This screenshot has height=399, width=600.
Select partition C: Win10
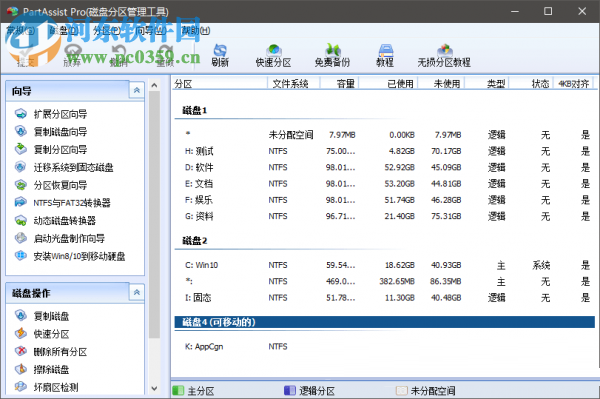pos(385,265)
